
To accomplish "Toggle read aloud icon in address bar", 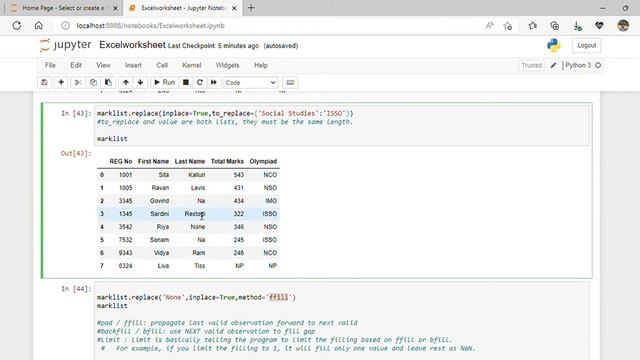I will coord(489,26).
